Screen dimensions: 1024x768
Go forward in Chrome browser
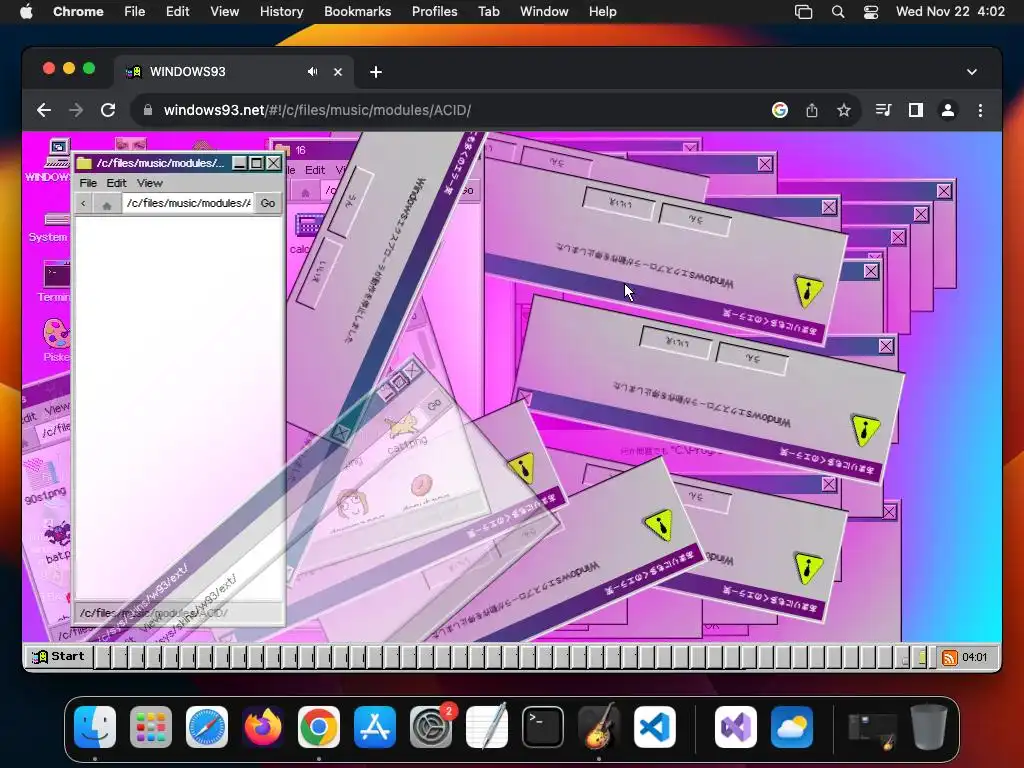pyautogui.click(x=76, y=110)
